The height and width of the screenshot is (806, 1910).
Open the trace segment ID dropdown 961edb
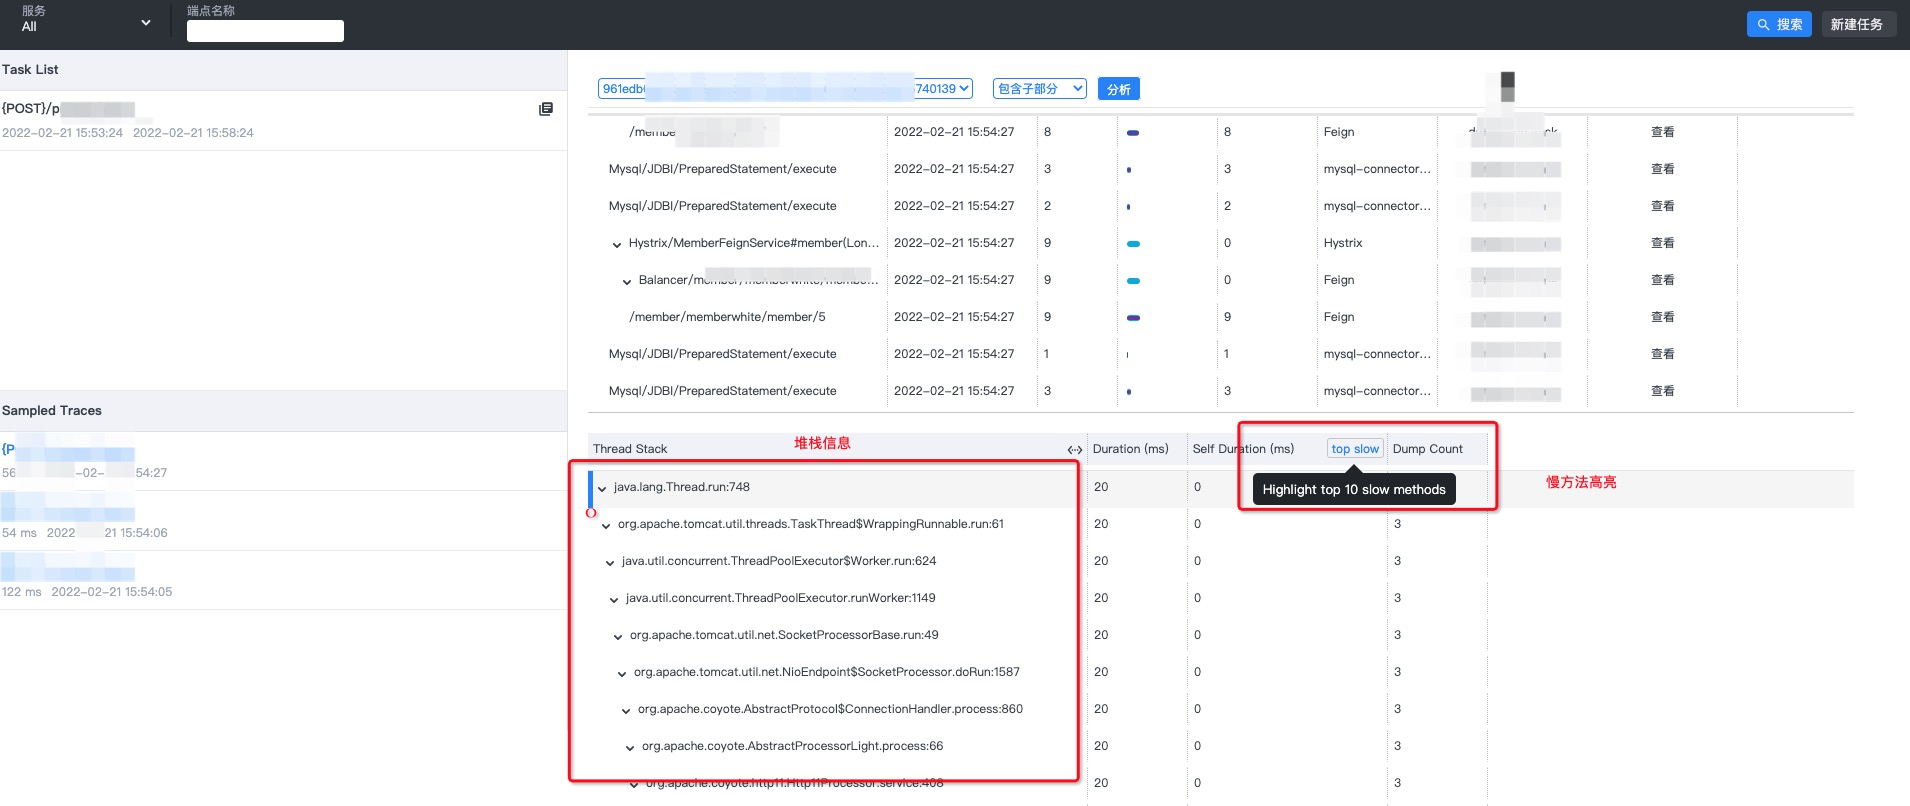coord(785,89)
